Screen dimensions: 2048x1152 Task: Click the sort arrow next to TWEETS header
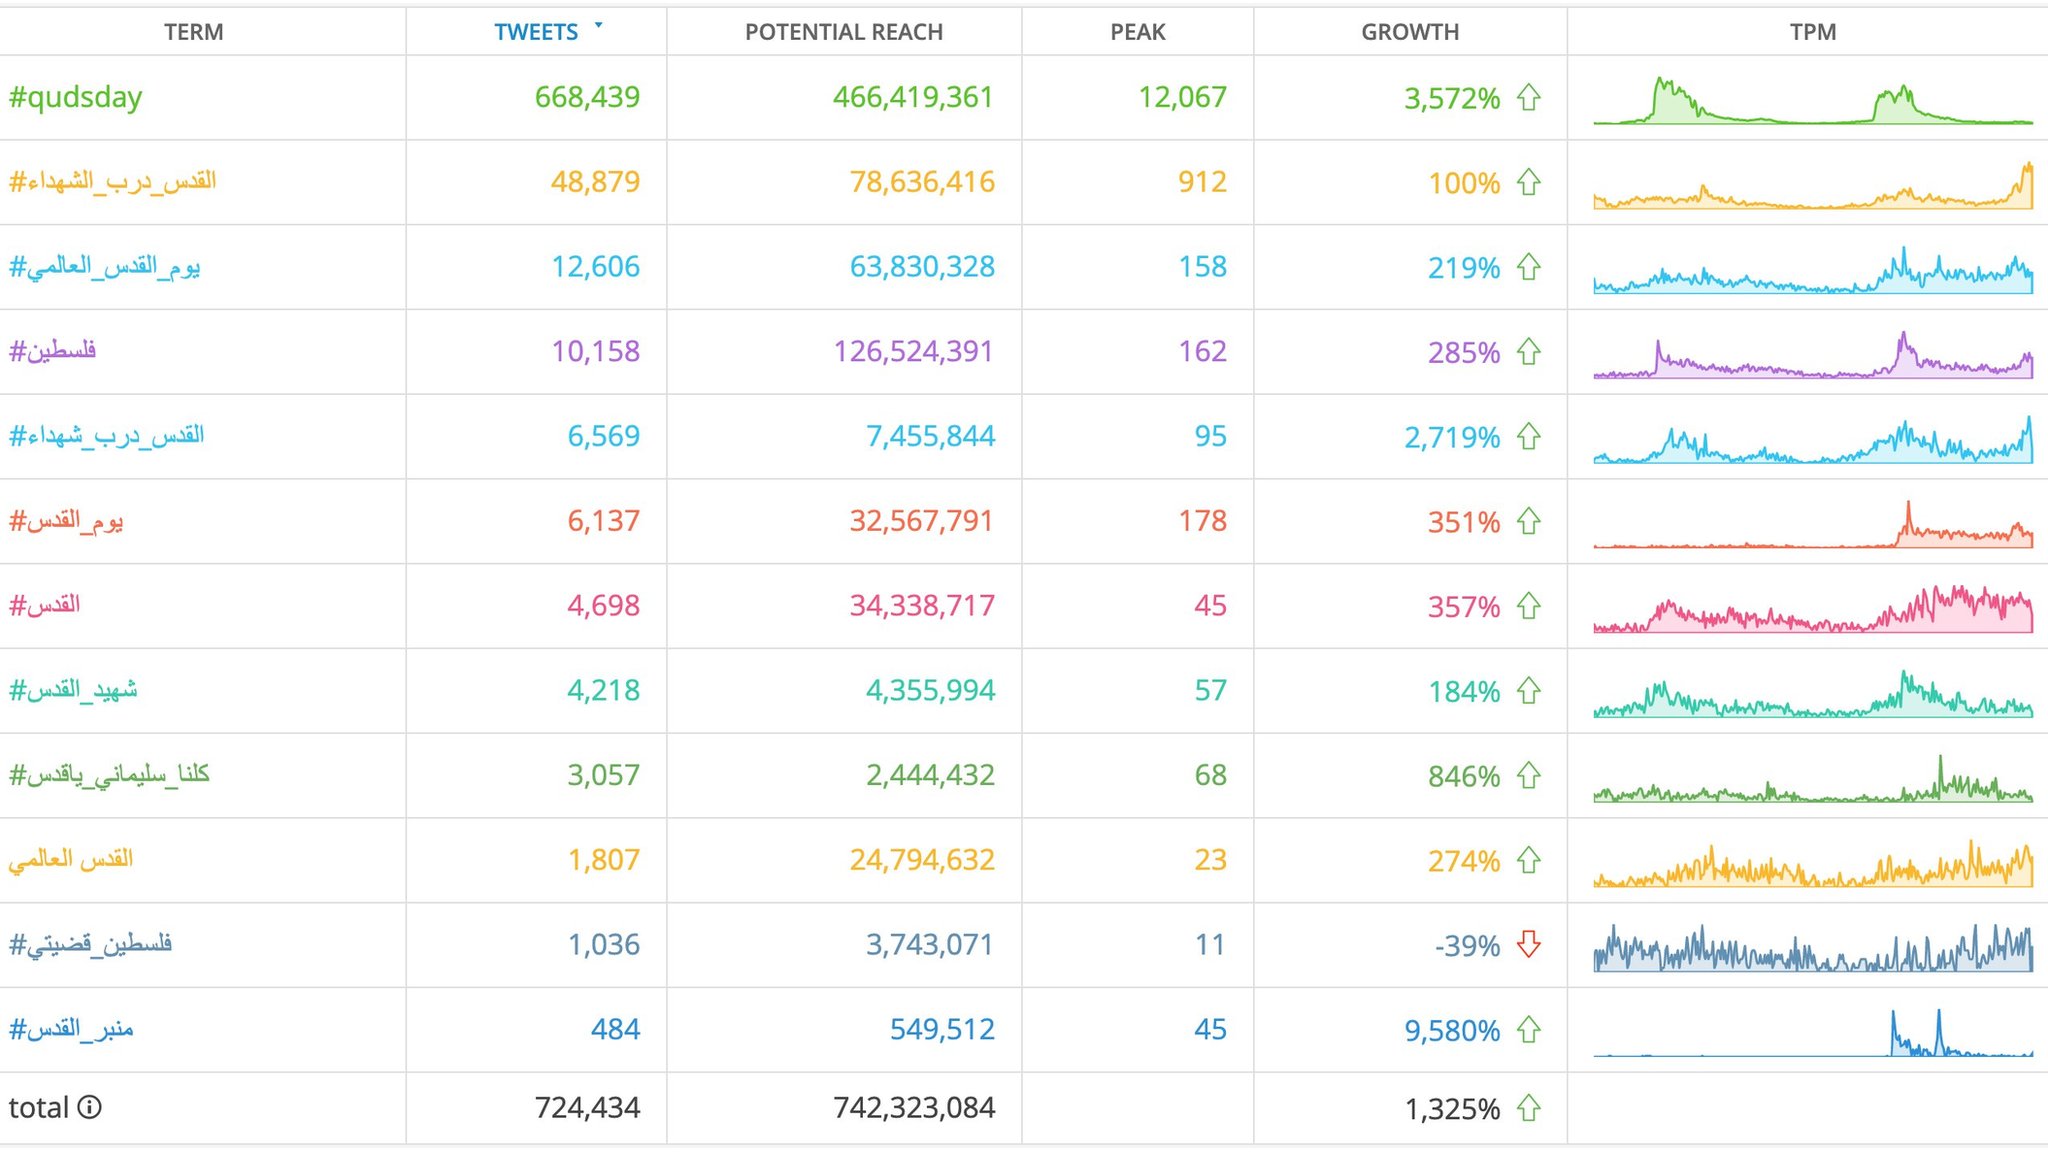[598, 25]
